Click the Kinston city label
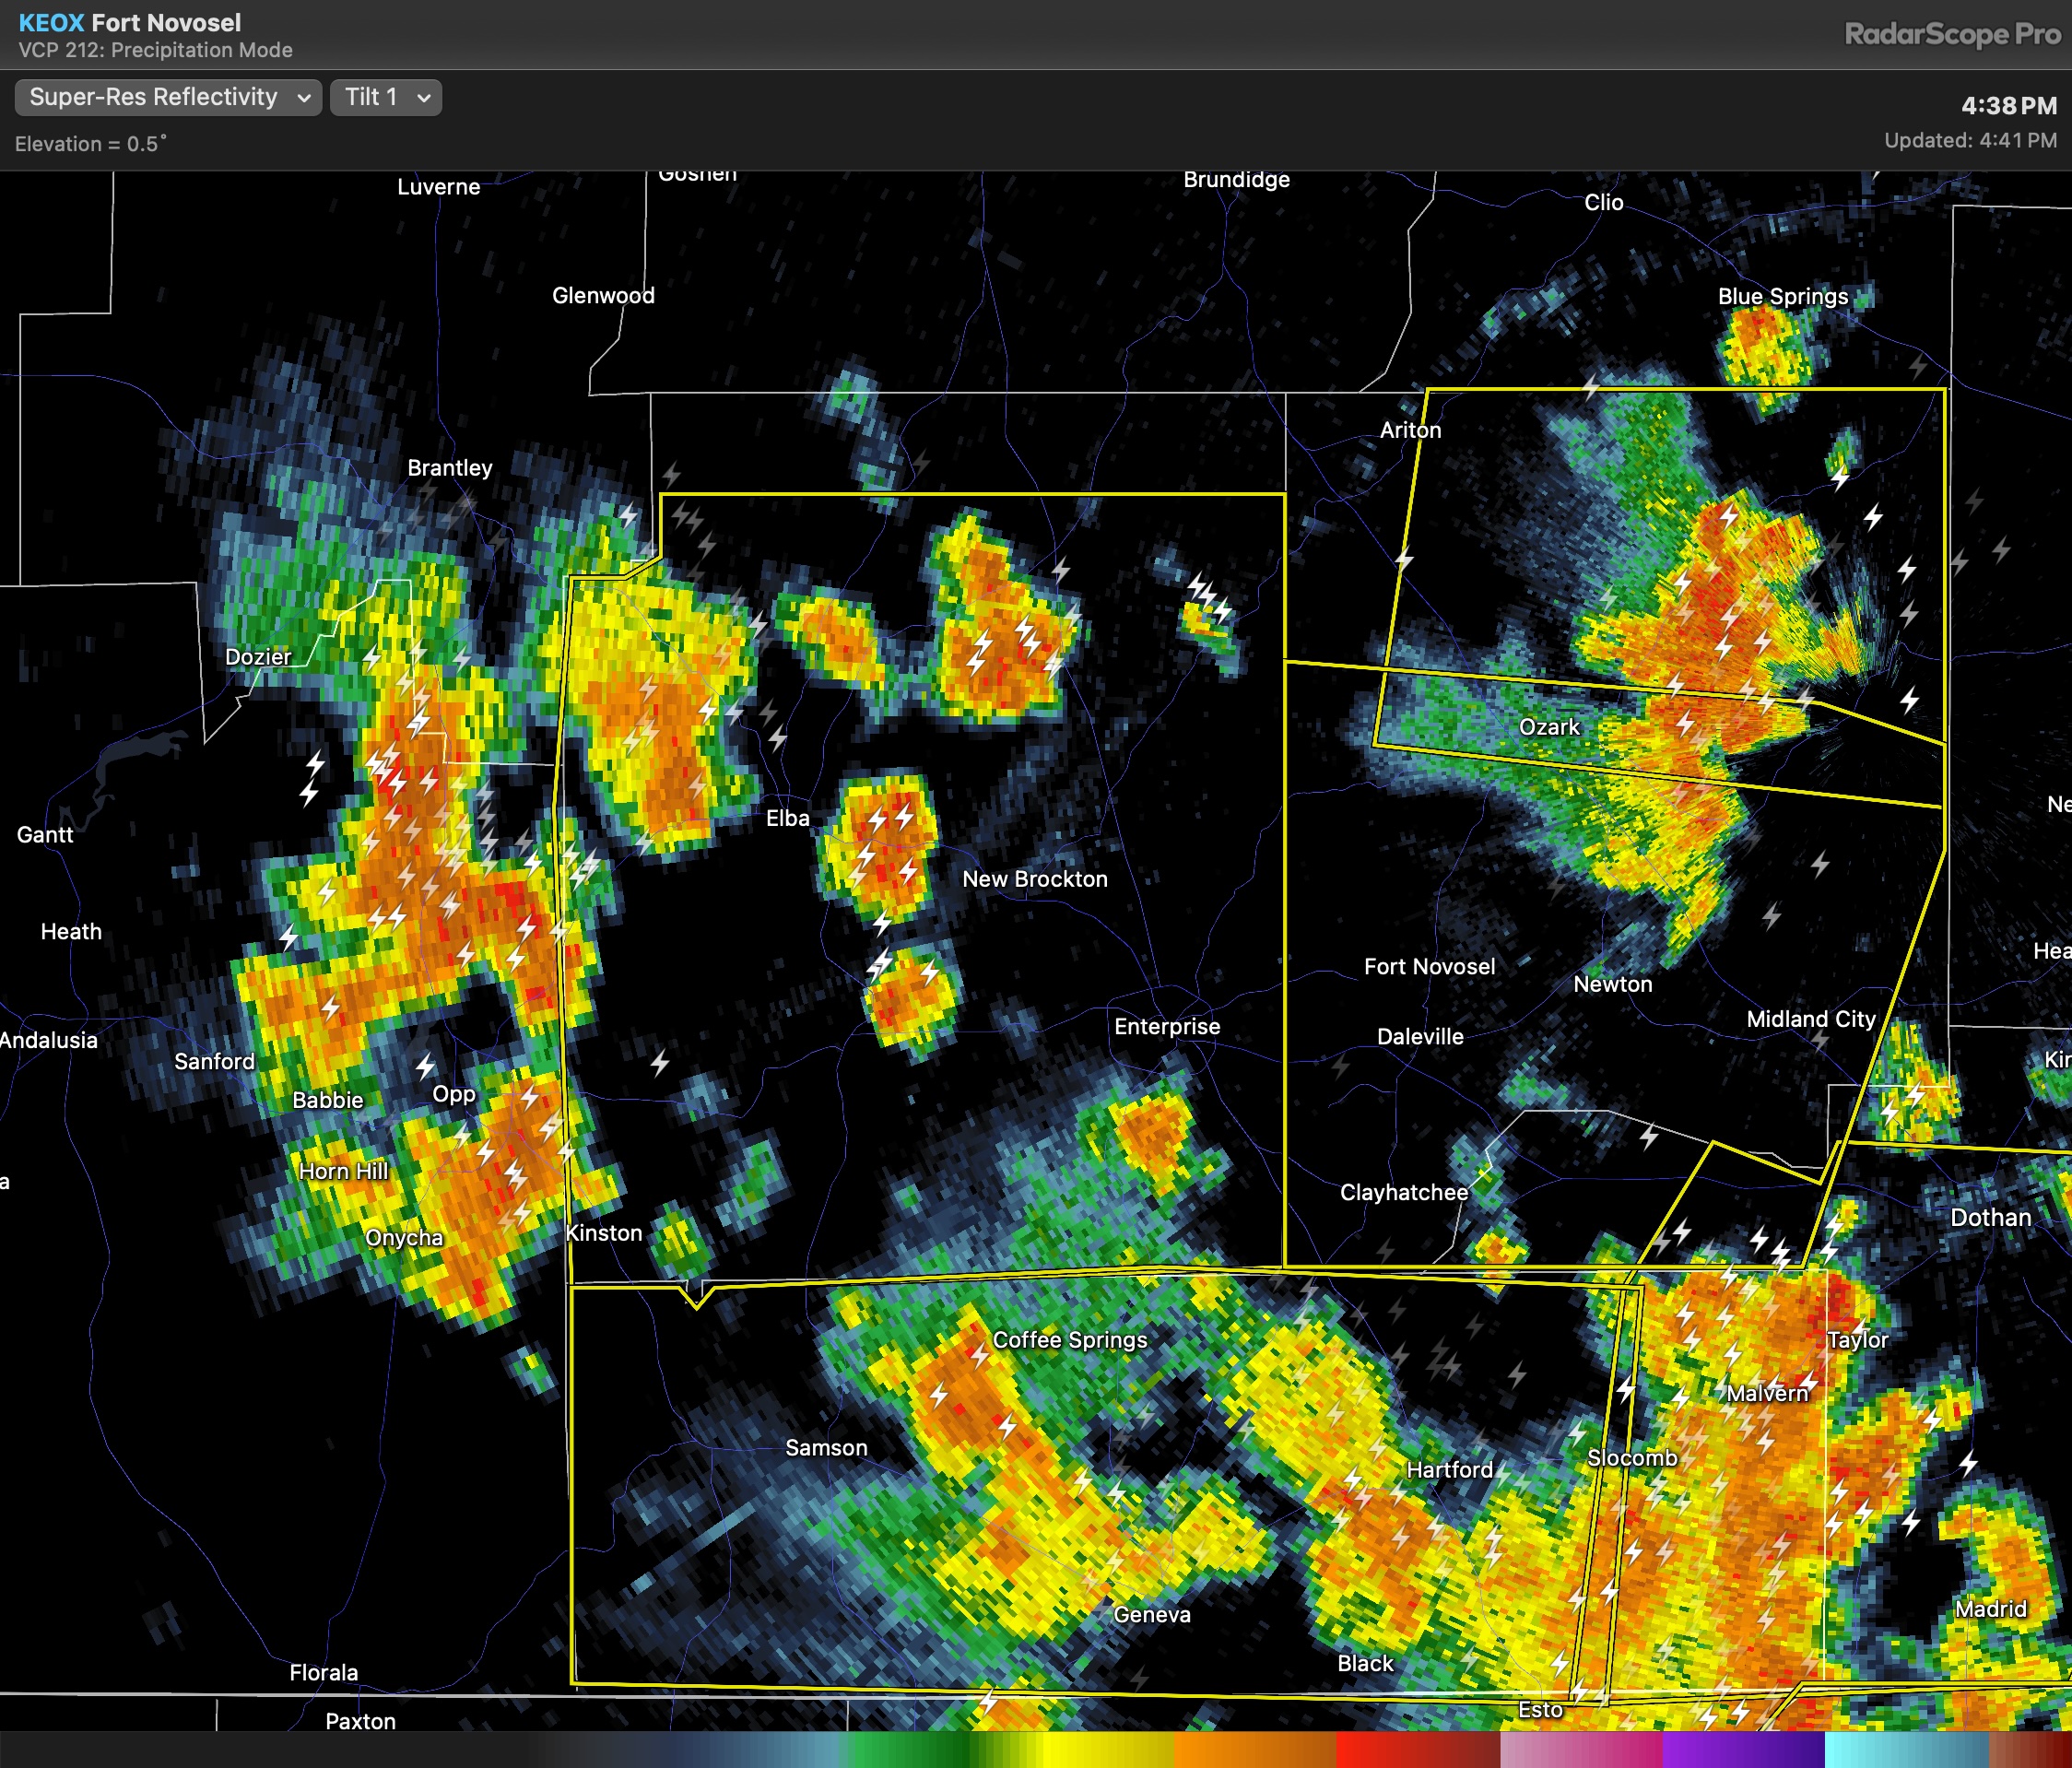 [x=603, y=1233]
